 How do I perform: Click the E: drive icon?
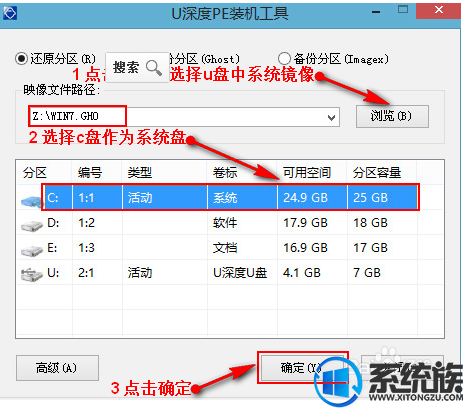click(32, 251)
